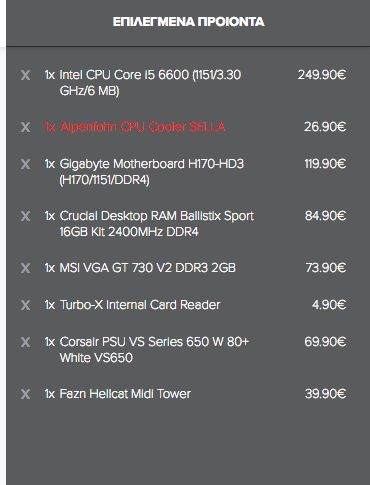
Task: Click the 39.90€ price of the Midi Tower
Action: (325, 394)
